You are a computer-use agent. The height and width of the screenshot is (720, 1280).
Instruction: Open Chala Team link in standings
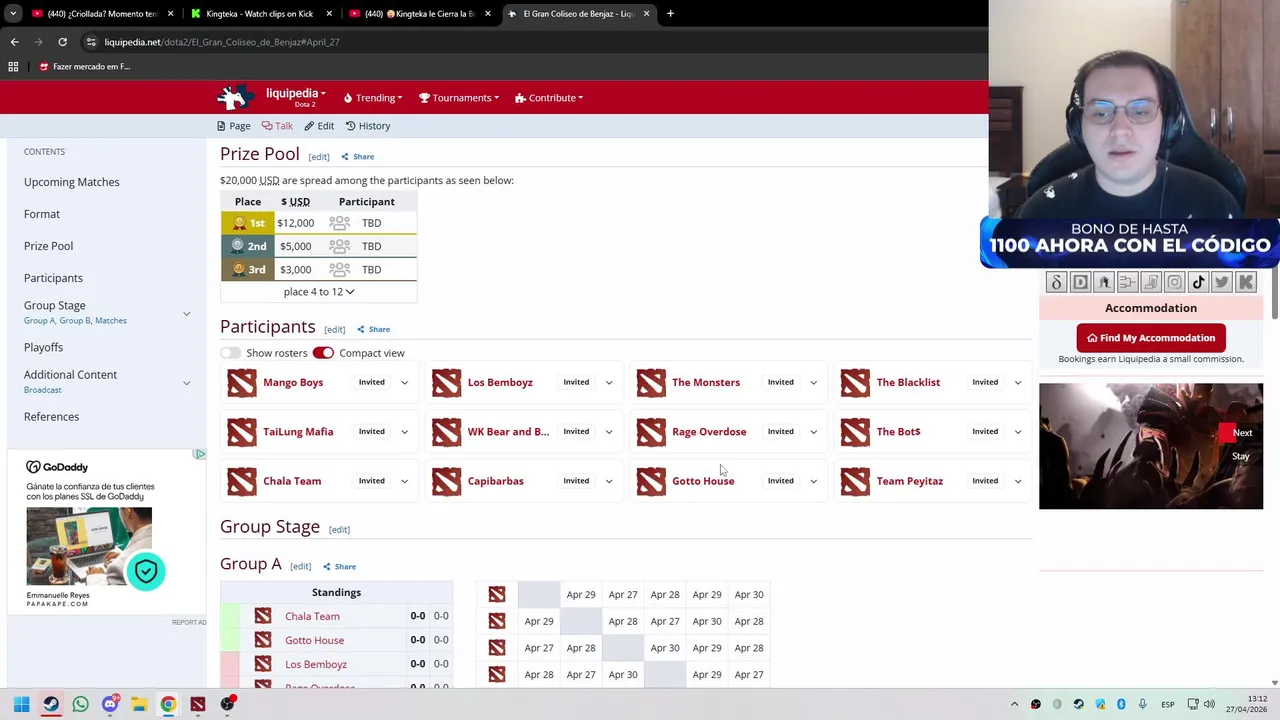(x=312, y=617)
